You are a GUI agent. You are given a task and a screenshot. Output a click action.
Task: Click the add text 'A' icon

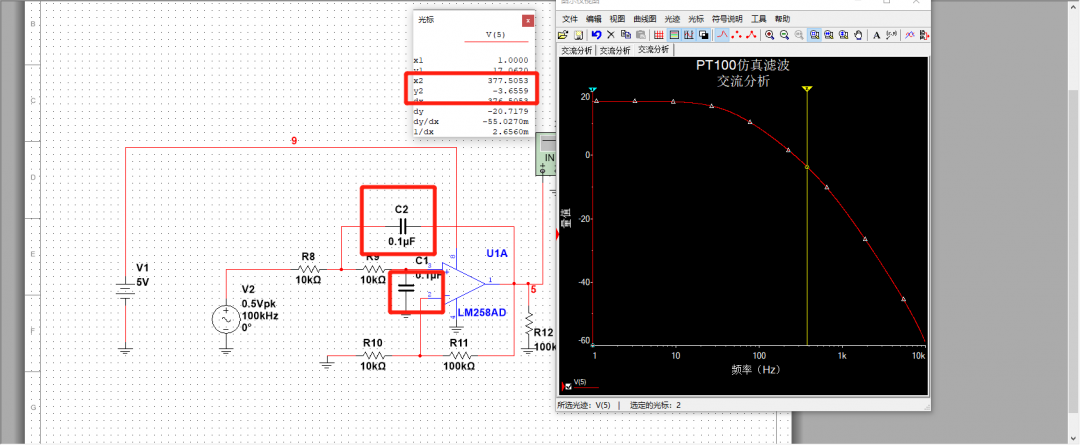tap(877, 34)
